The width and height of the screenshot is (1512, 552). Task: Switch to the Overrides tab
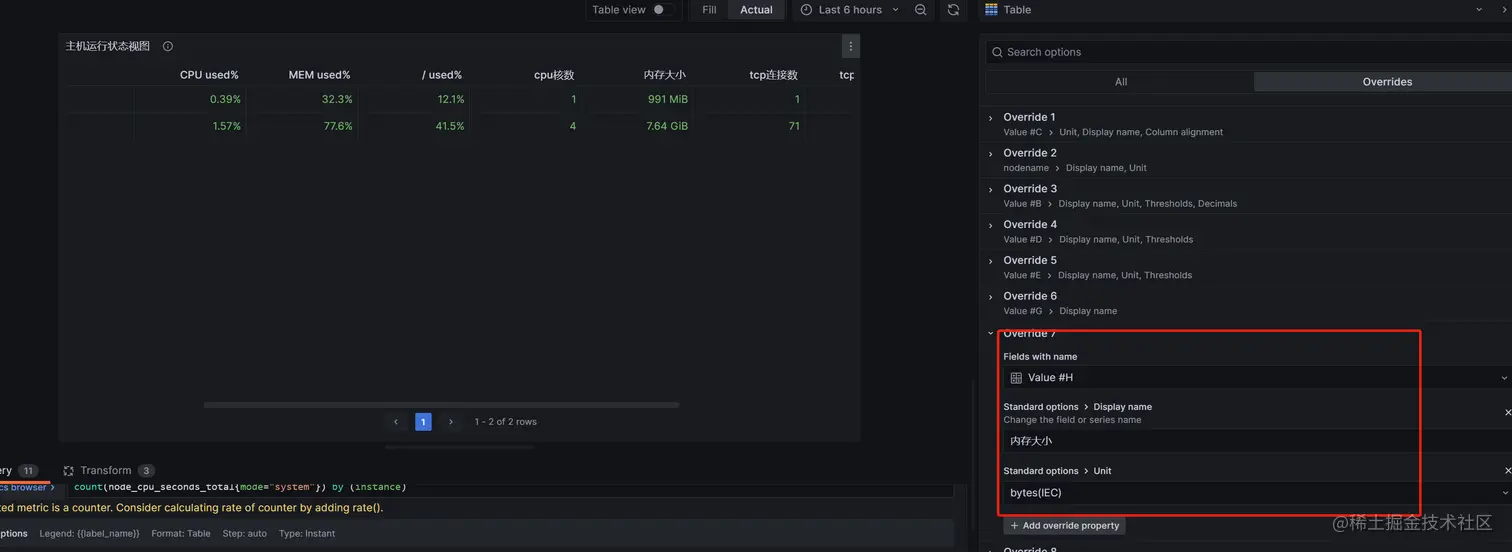tap(1387, 82)
